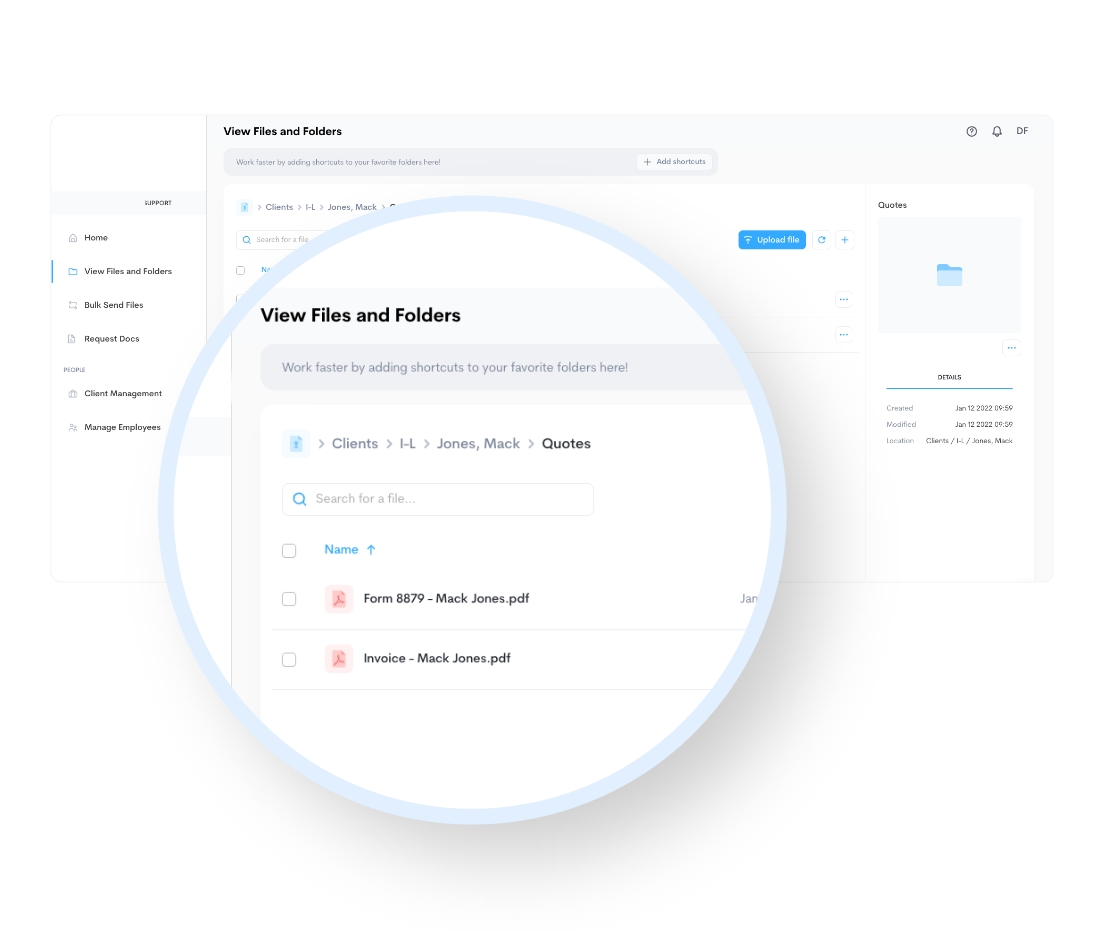Open the DF user profile menu

coord(1022,131)
